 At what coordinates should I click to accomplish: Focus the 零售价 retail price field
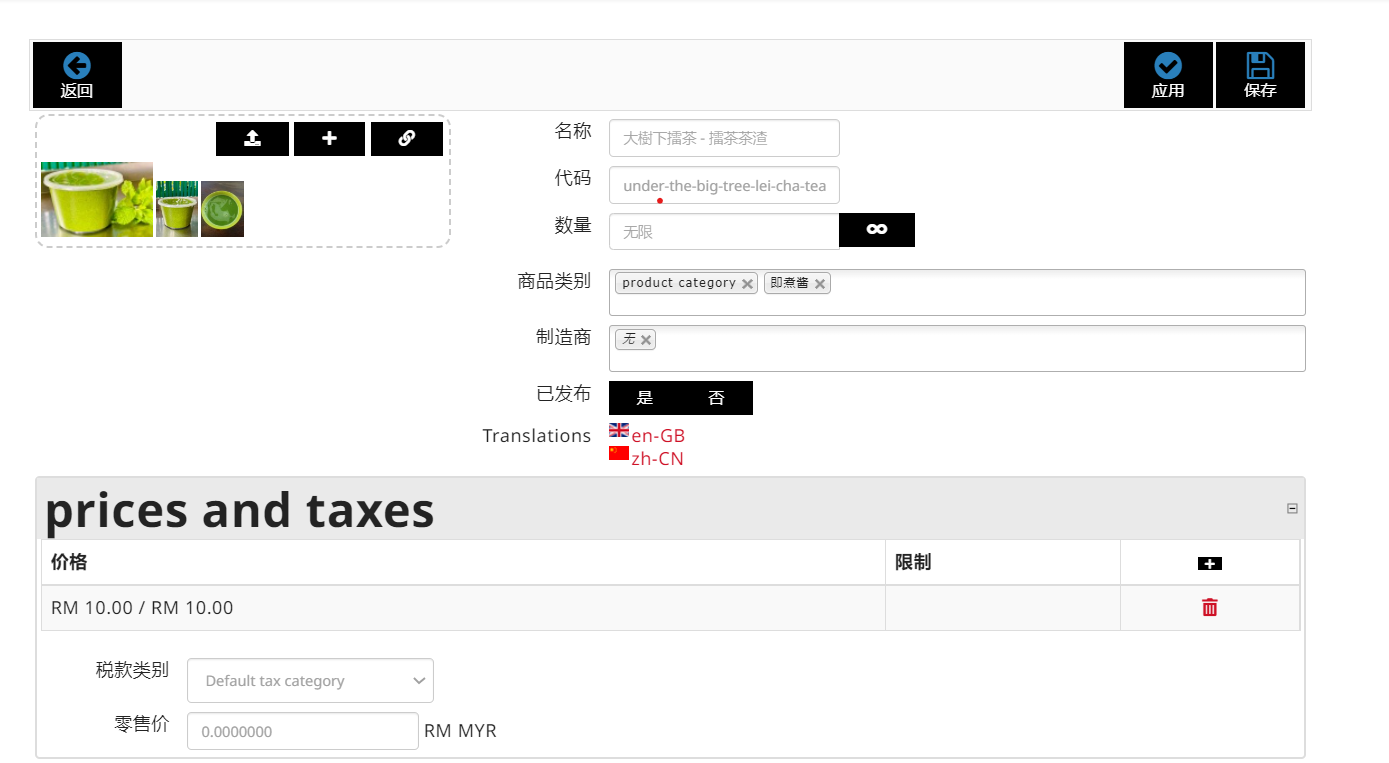303,731
